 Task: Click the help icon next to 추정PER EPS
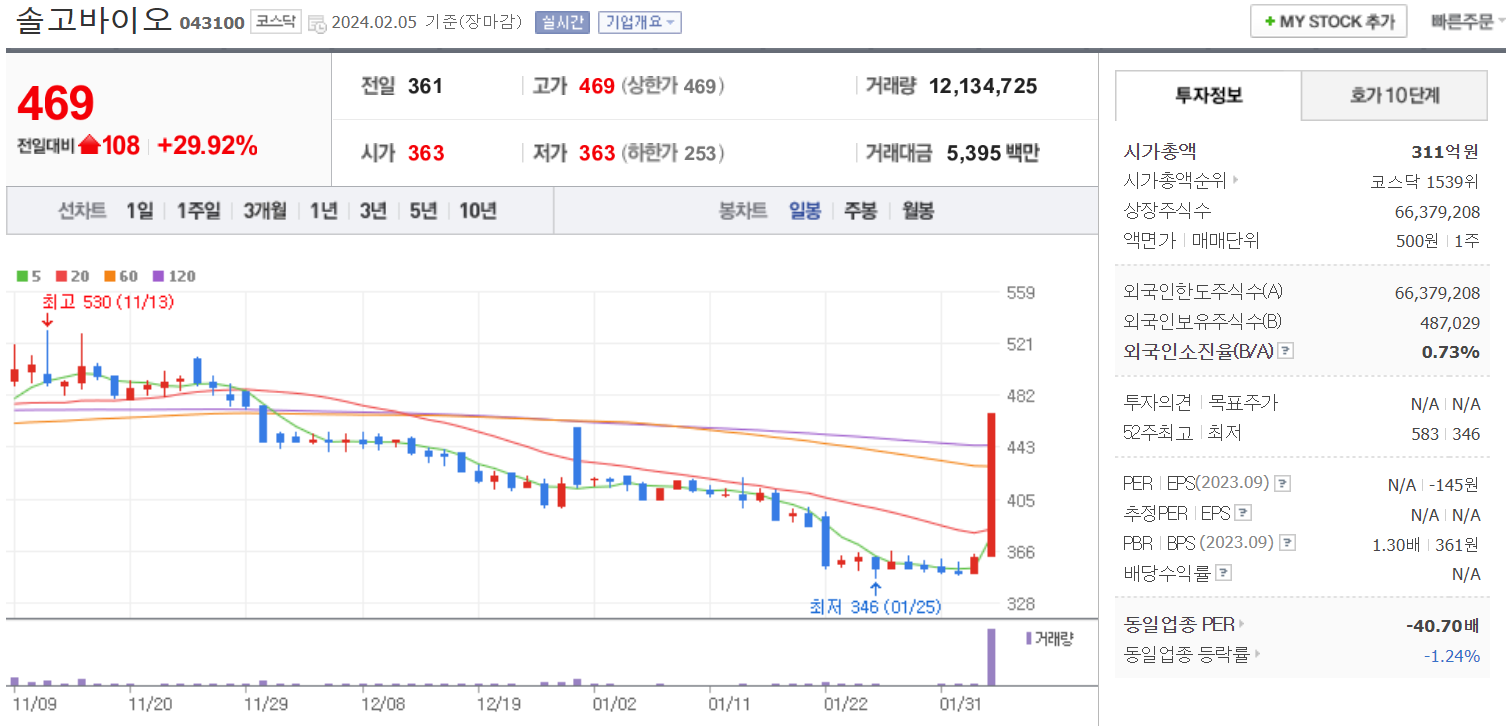1243,514
